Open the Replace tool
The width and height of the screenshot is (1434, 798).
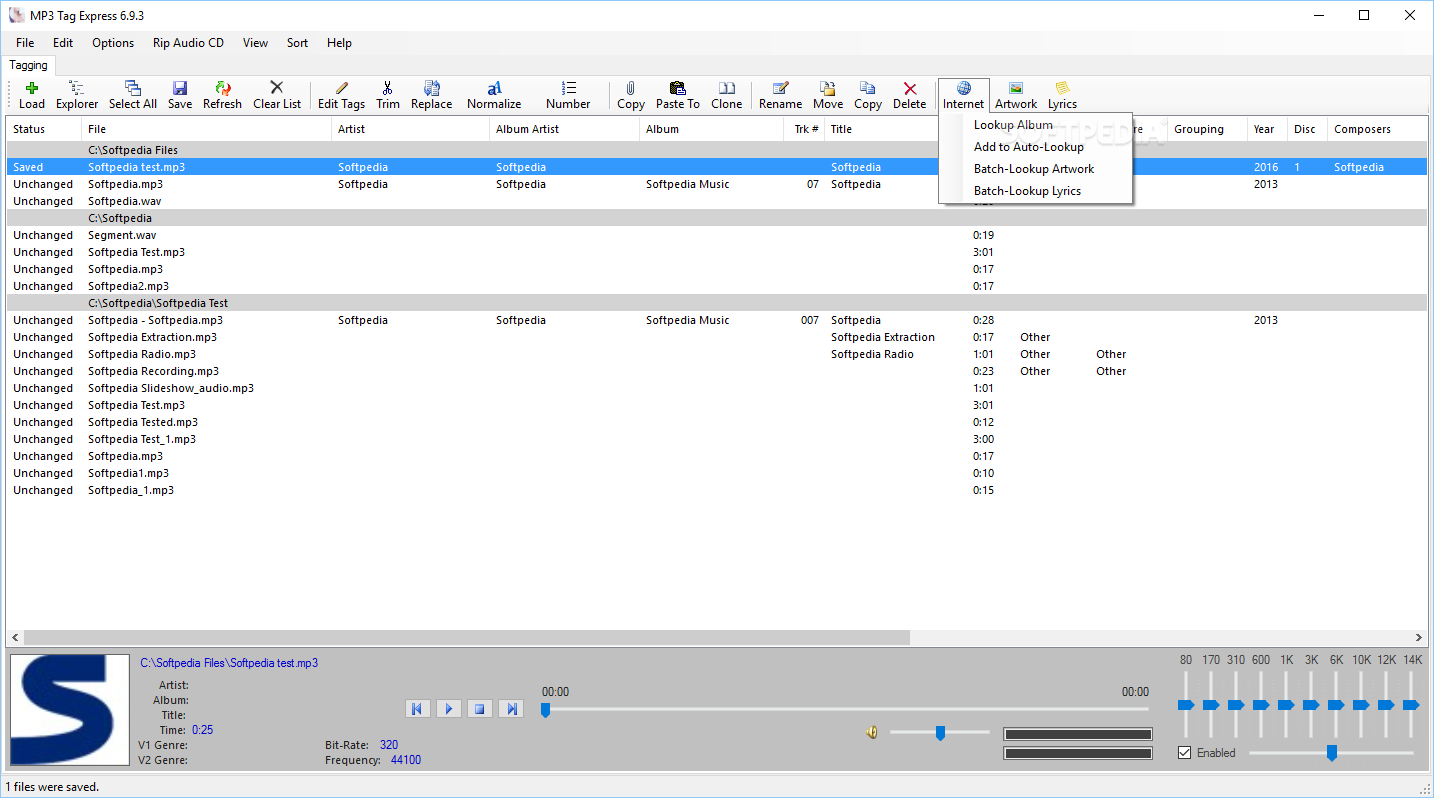(432, 95)
